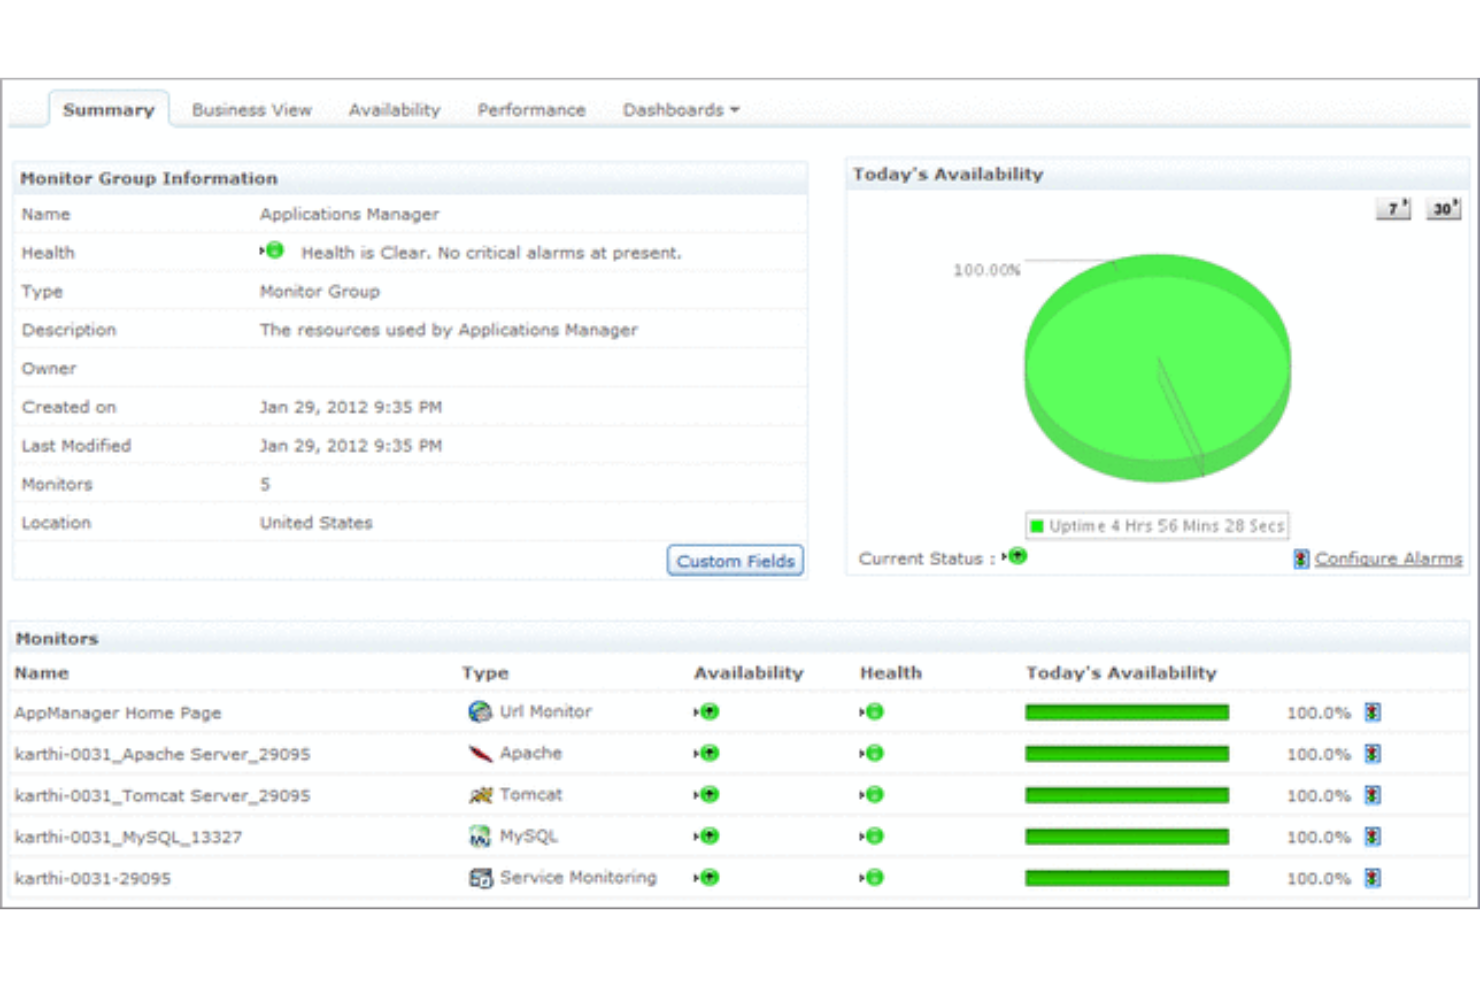Screen dimensions: 1480x987
Task: Click configure alarm icon for AppManager Home Page
Action: point(1373,713)
